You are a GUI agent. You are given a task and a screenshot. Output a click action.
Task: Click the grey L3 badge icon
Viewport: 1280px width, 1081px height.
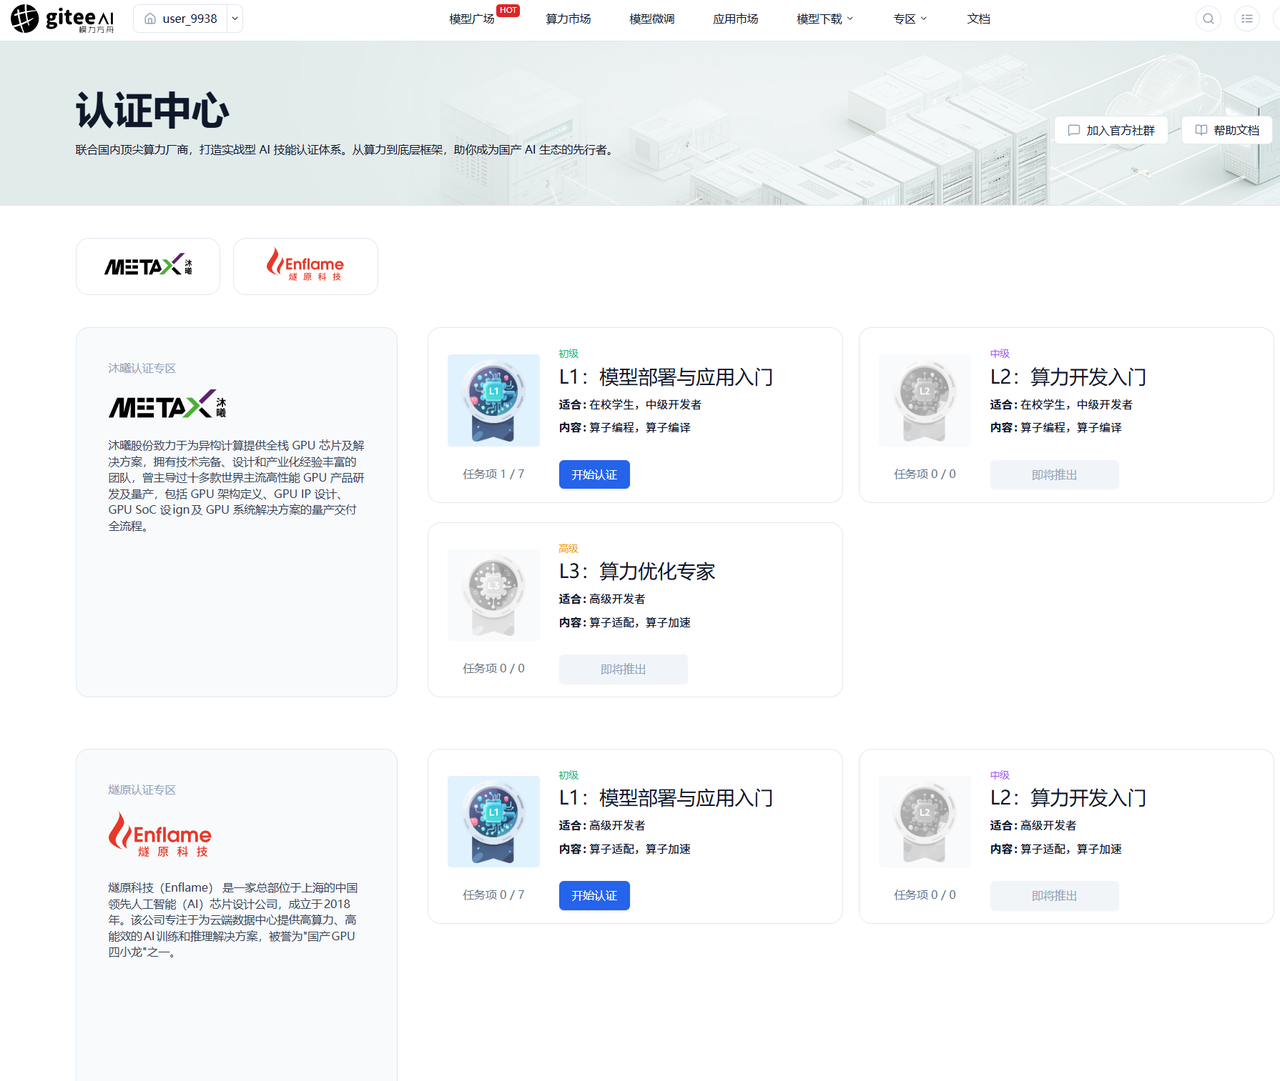click(494, 594)
